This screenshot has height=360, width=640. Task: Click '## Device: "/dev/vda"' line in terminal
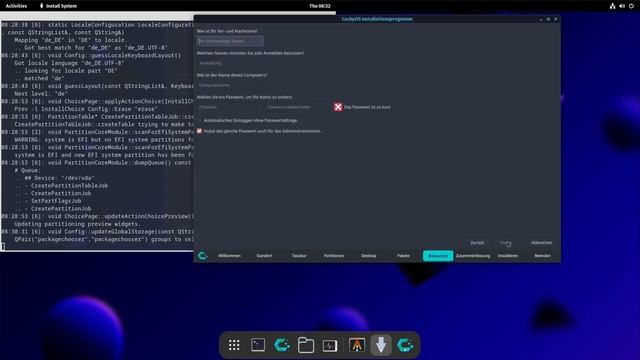coord(60,178)
